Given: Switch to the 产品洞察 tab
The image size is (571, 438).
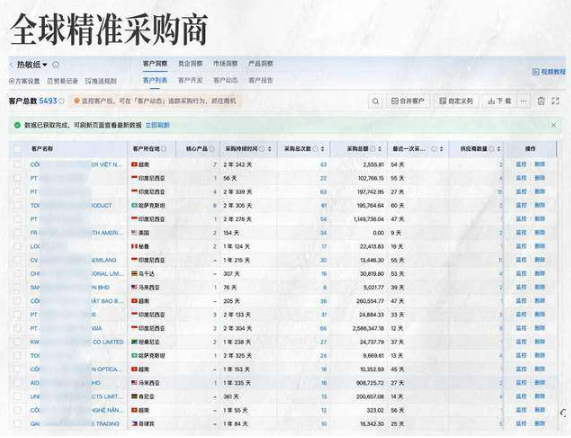Looking at the screenshot, I should click(x=260, y=63).
